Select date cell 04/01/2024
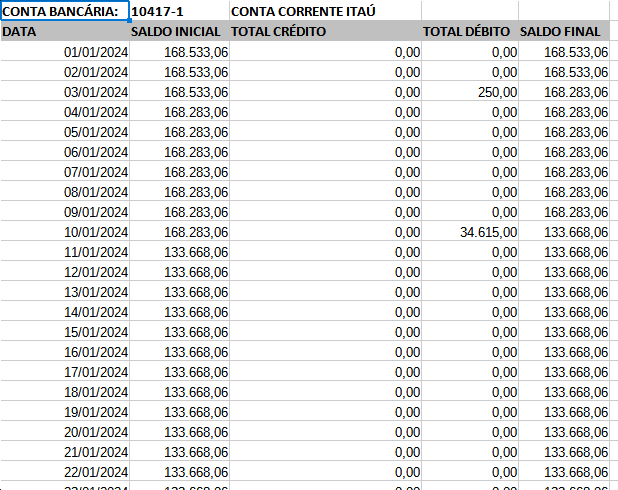 tap(65, 112)
